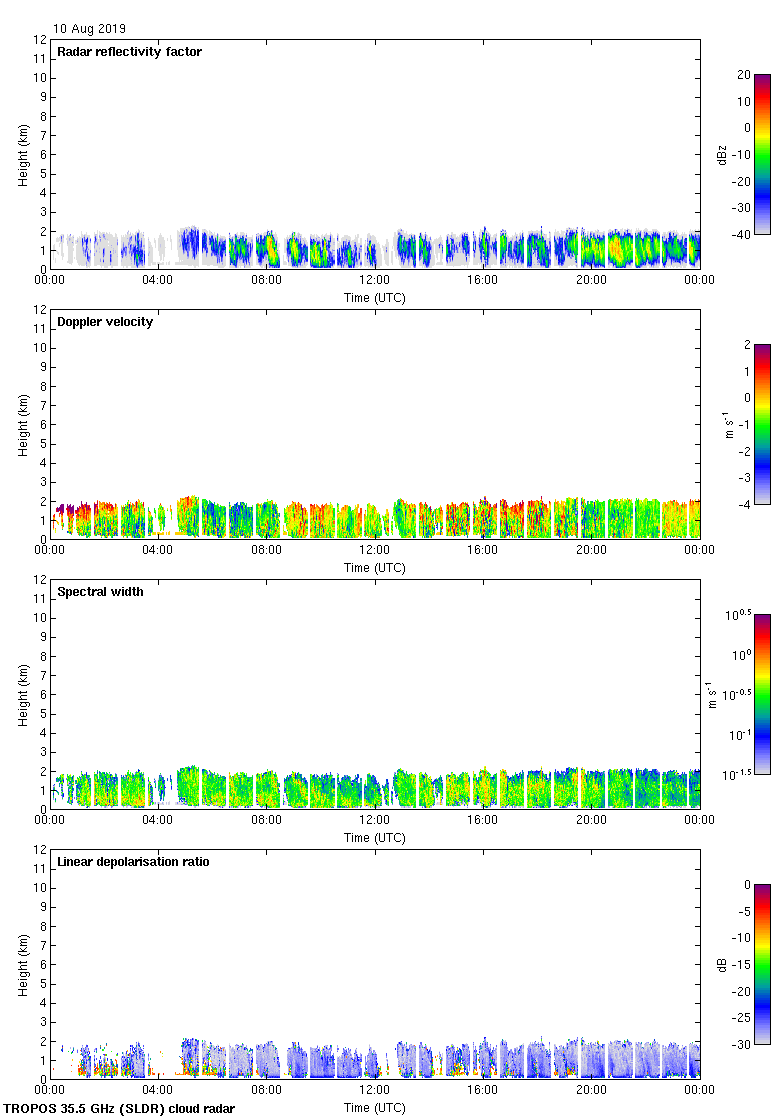Click the Doppler velocity panel title
780x1120 pixels.
point(105,322)
